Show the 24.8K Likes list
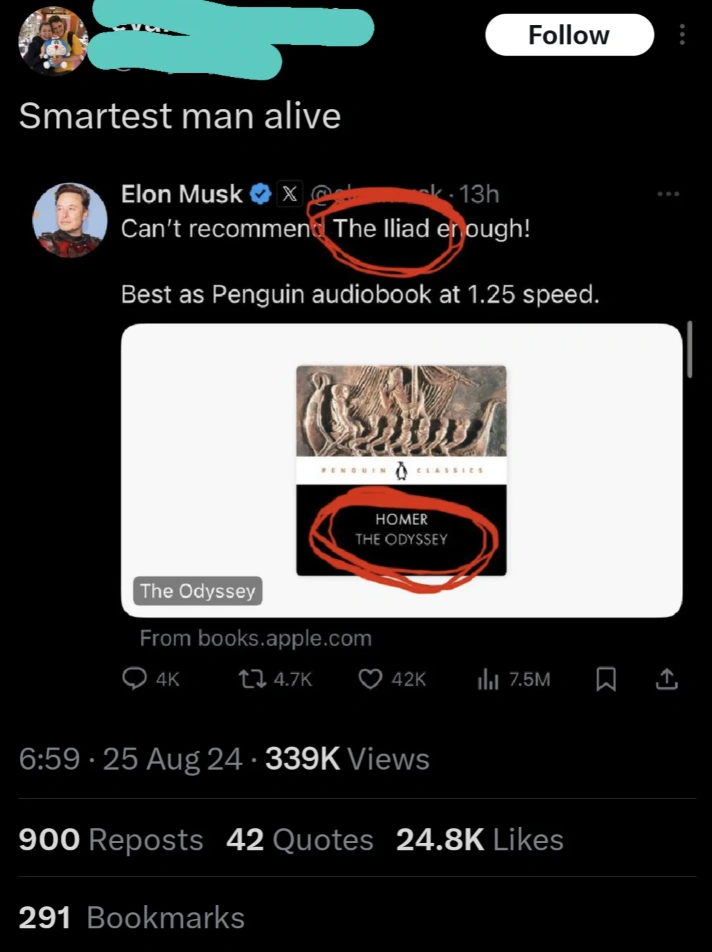712x952 pixels. (x=480, y=840)
